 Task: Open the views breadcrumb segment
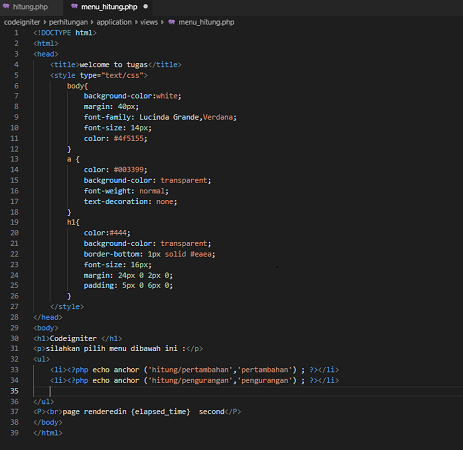pos(149,22)
